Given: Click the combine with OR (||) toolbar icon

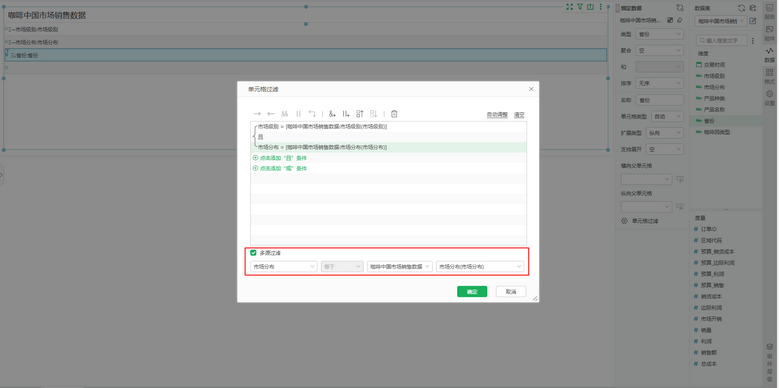Looking at the screenshot, I should (x=299, y=114).
